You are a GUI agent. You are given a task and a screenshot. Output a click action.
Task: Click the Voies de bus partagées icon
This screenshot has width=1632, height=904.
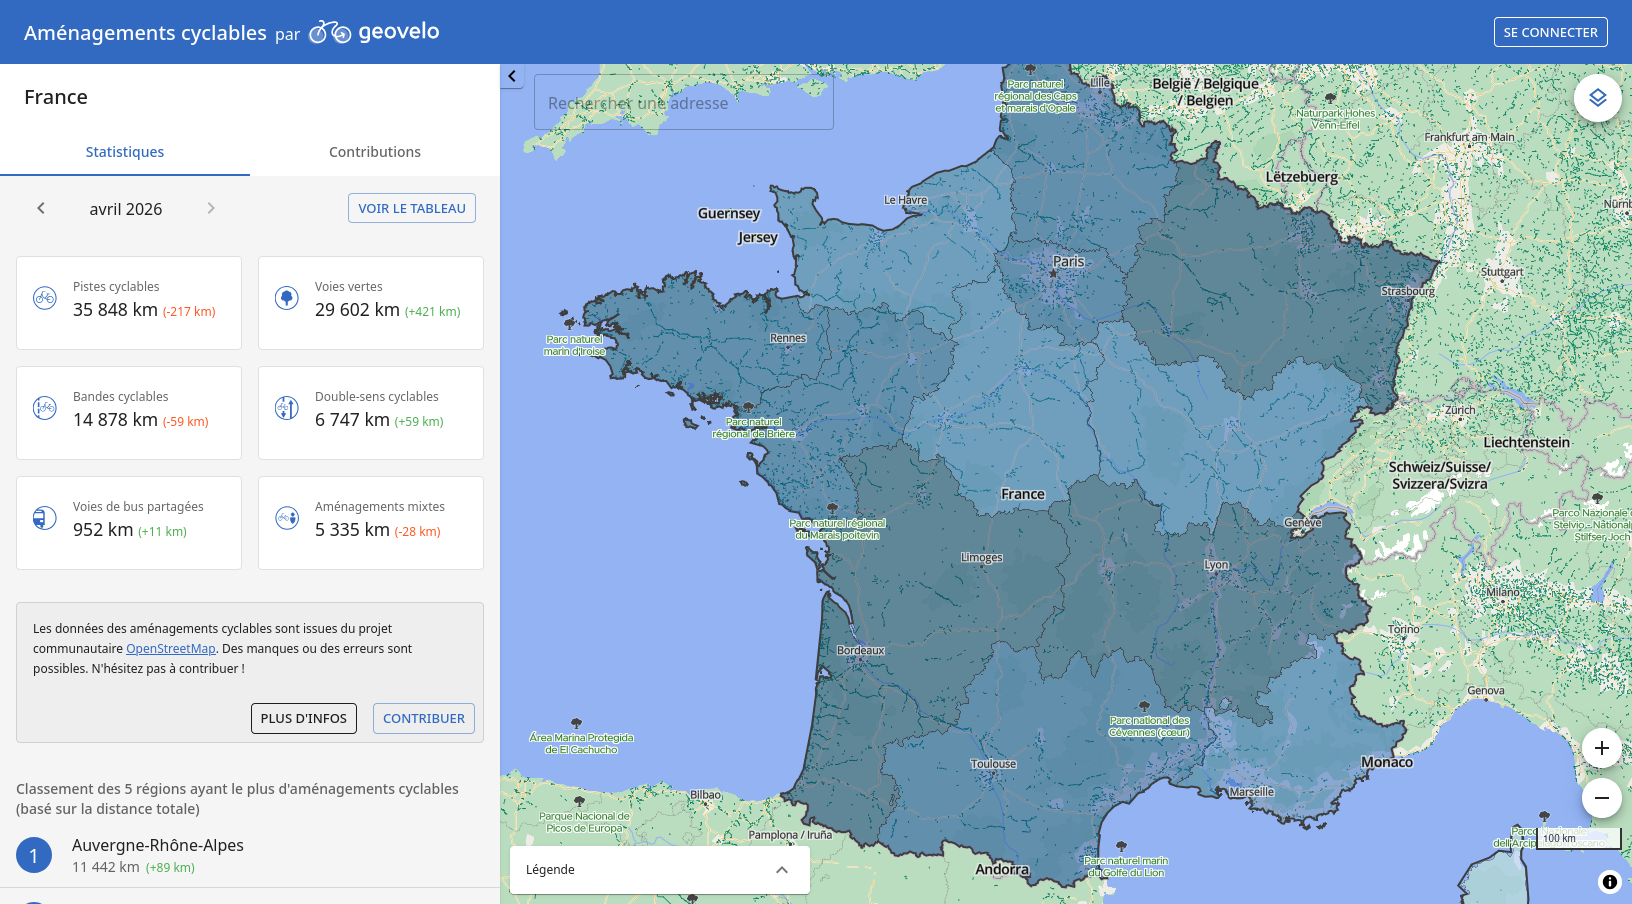point(45,518)
